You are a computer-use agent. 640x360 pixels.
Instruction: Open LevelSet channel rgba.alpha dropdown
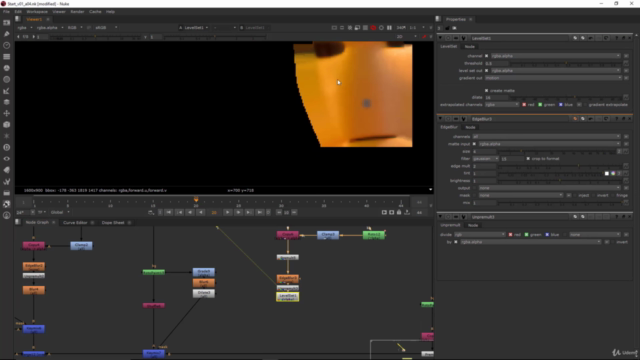(556, 56)
